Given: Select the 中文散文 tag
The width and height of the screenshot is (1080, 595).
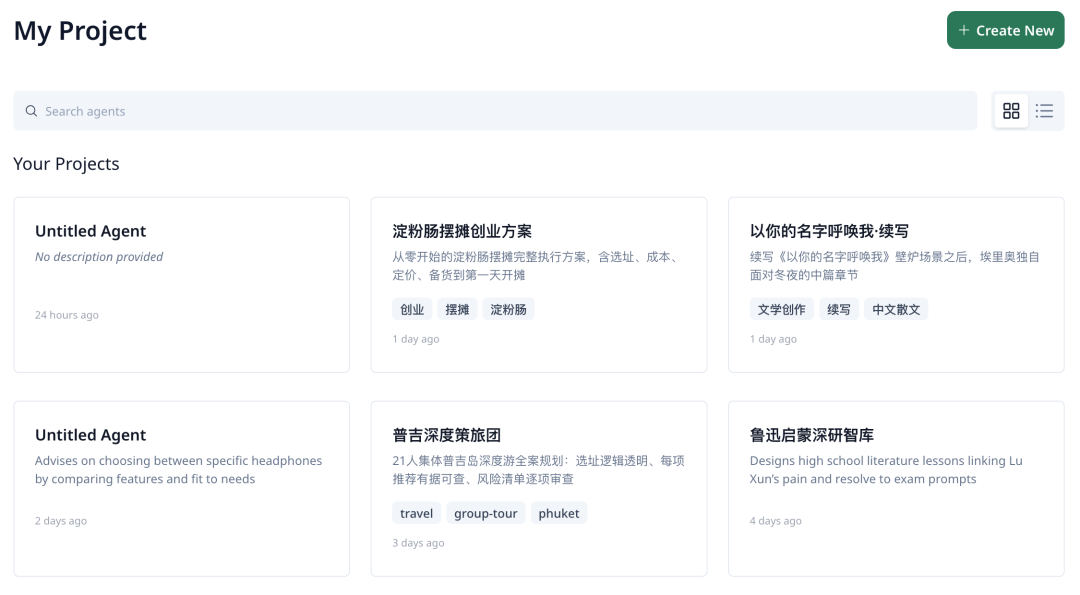Looking at the screenshot, I should tap(896, 309).
